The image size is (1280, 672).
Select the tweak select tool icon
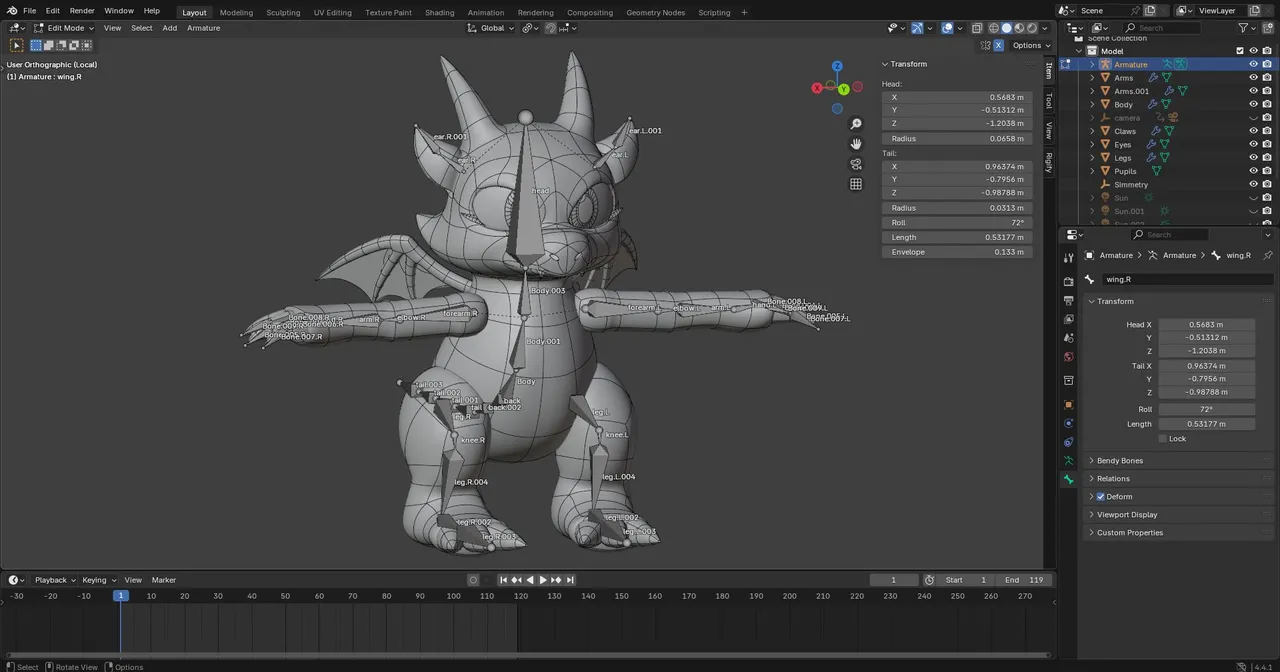coord(17,45)
